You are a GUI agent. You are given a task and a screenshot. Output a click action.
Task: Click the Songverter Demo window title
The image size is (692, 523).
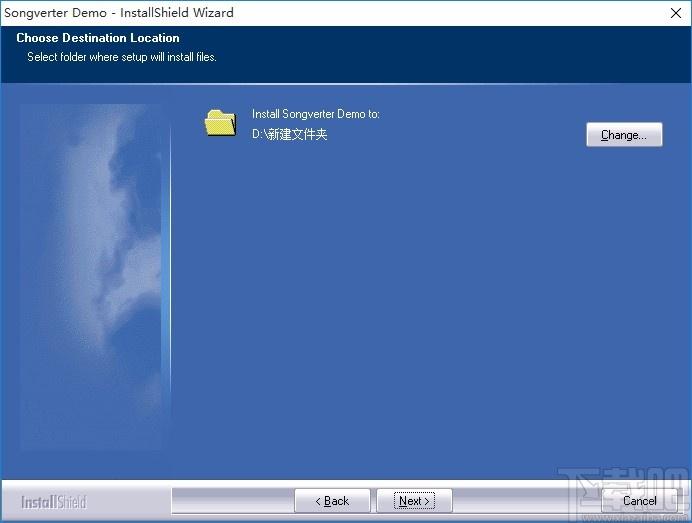(x=119, y=13)
